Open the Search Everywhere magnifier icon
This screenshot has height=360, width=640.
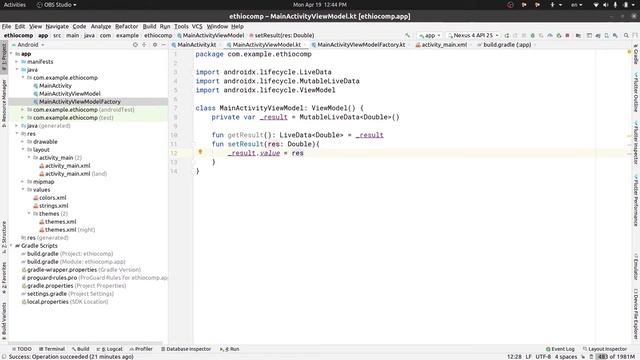(626, 36)
